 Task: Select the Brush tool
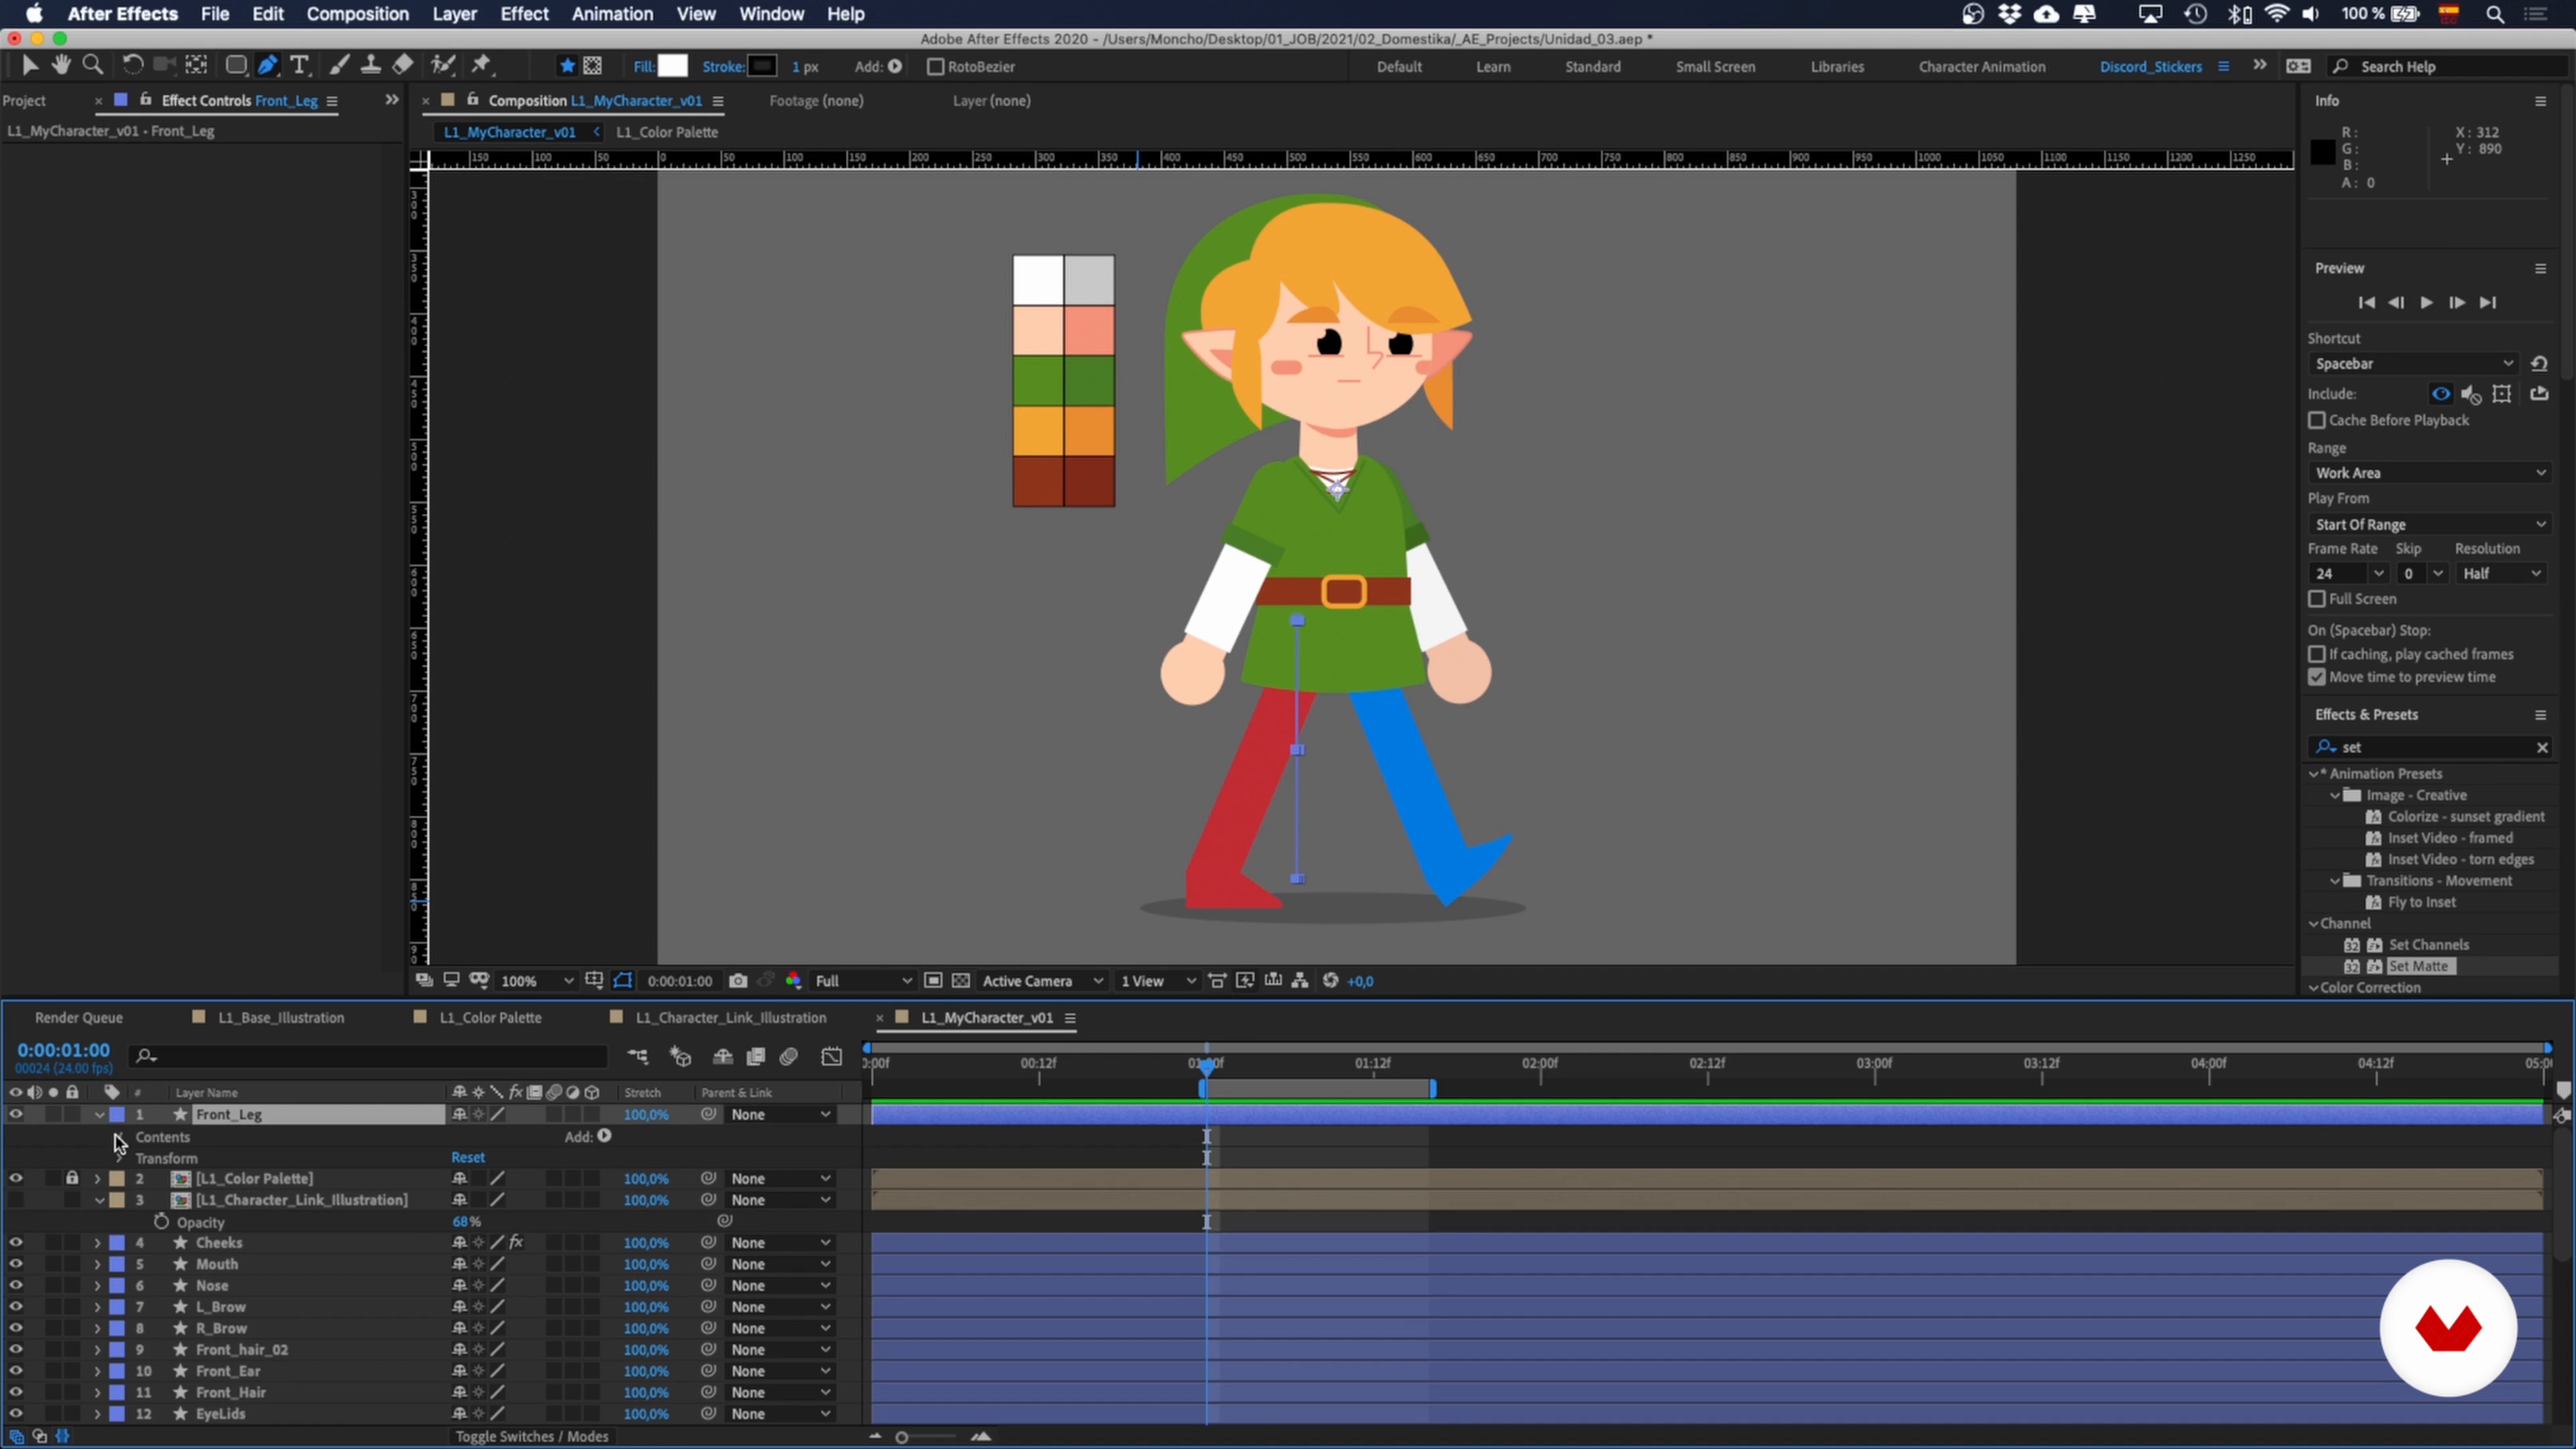click(339, 66)
